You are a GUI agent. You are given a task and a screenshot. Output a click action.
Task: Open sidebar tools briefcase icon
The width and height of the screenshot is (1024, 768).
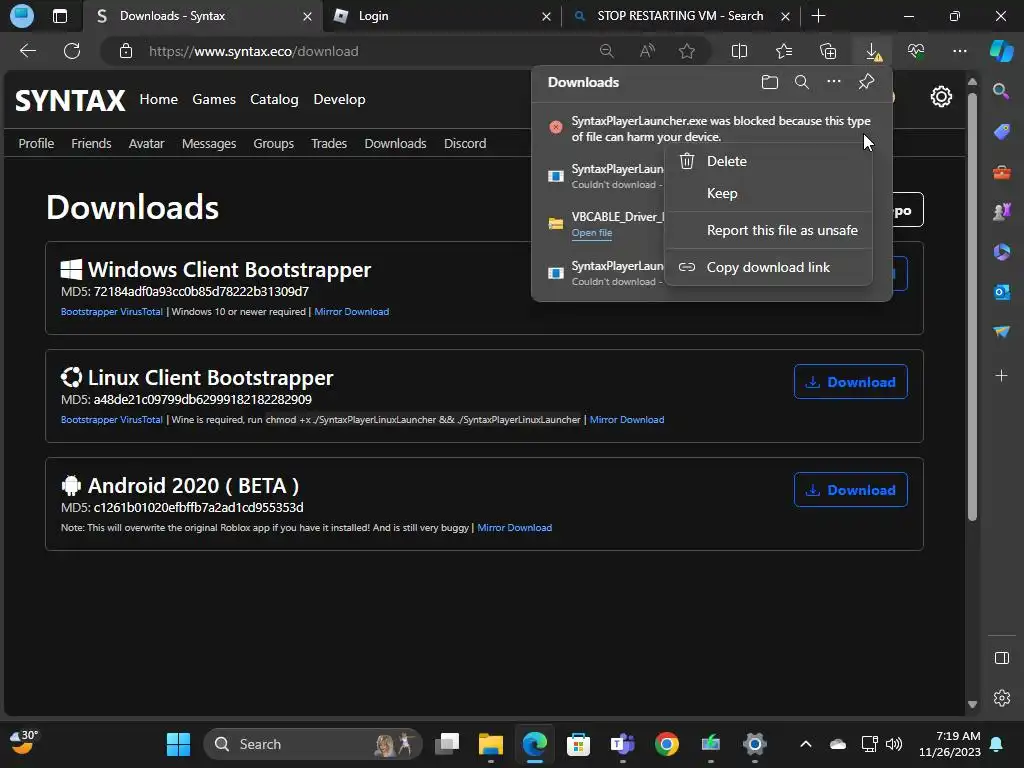point(1001,172)
